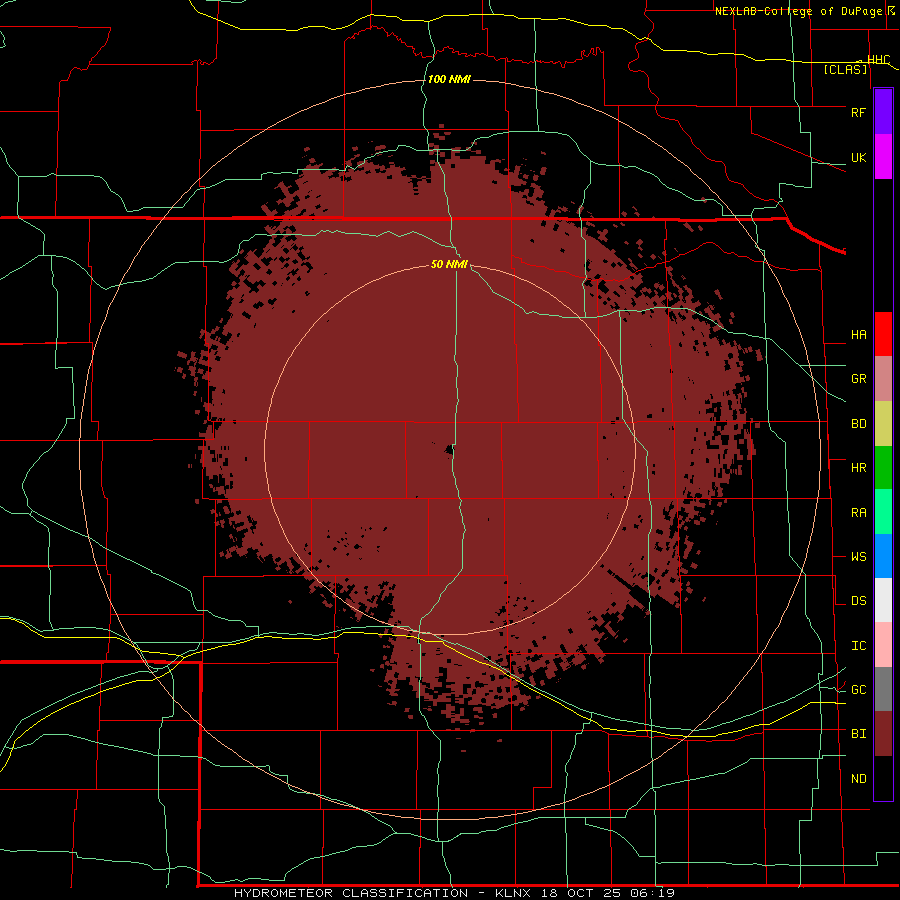
Task: Click the RA light-green legend swatch
Action: pos(883,512)
